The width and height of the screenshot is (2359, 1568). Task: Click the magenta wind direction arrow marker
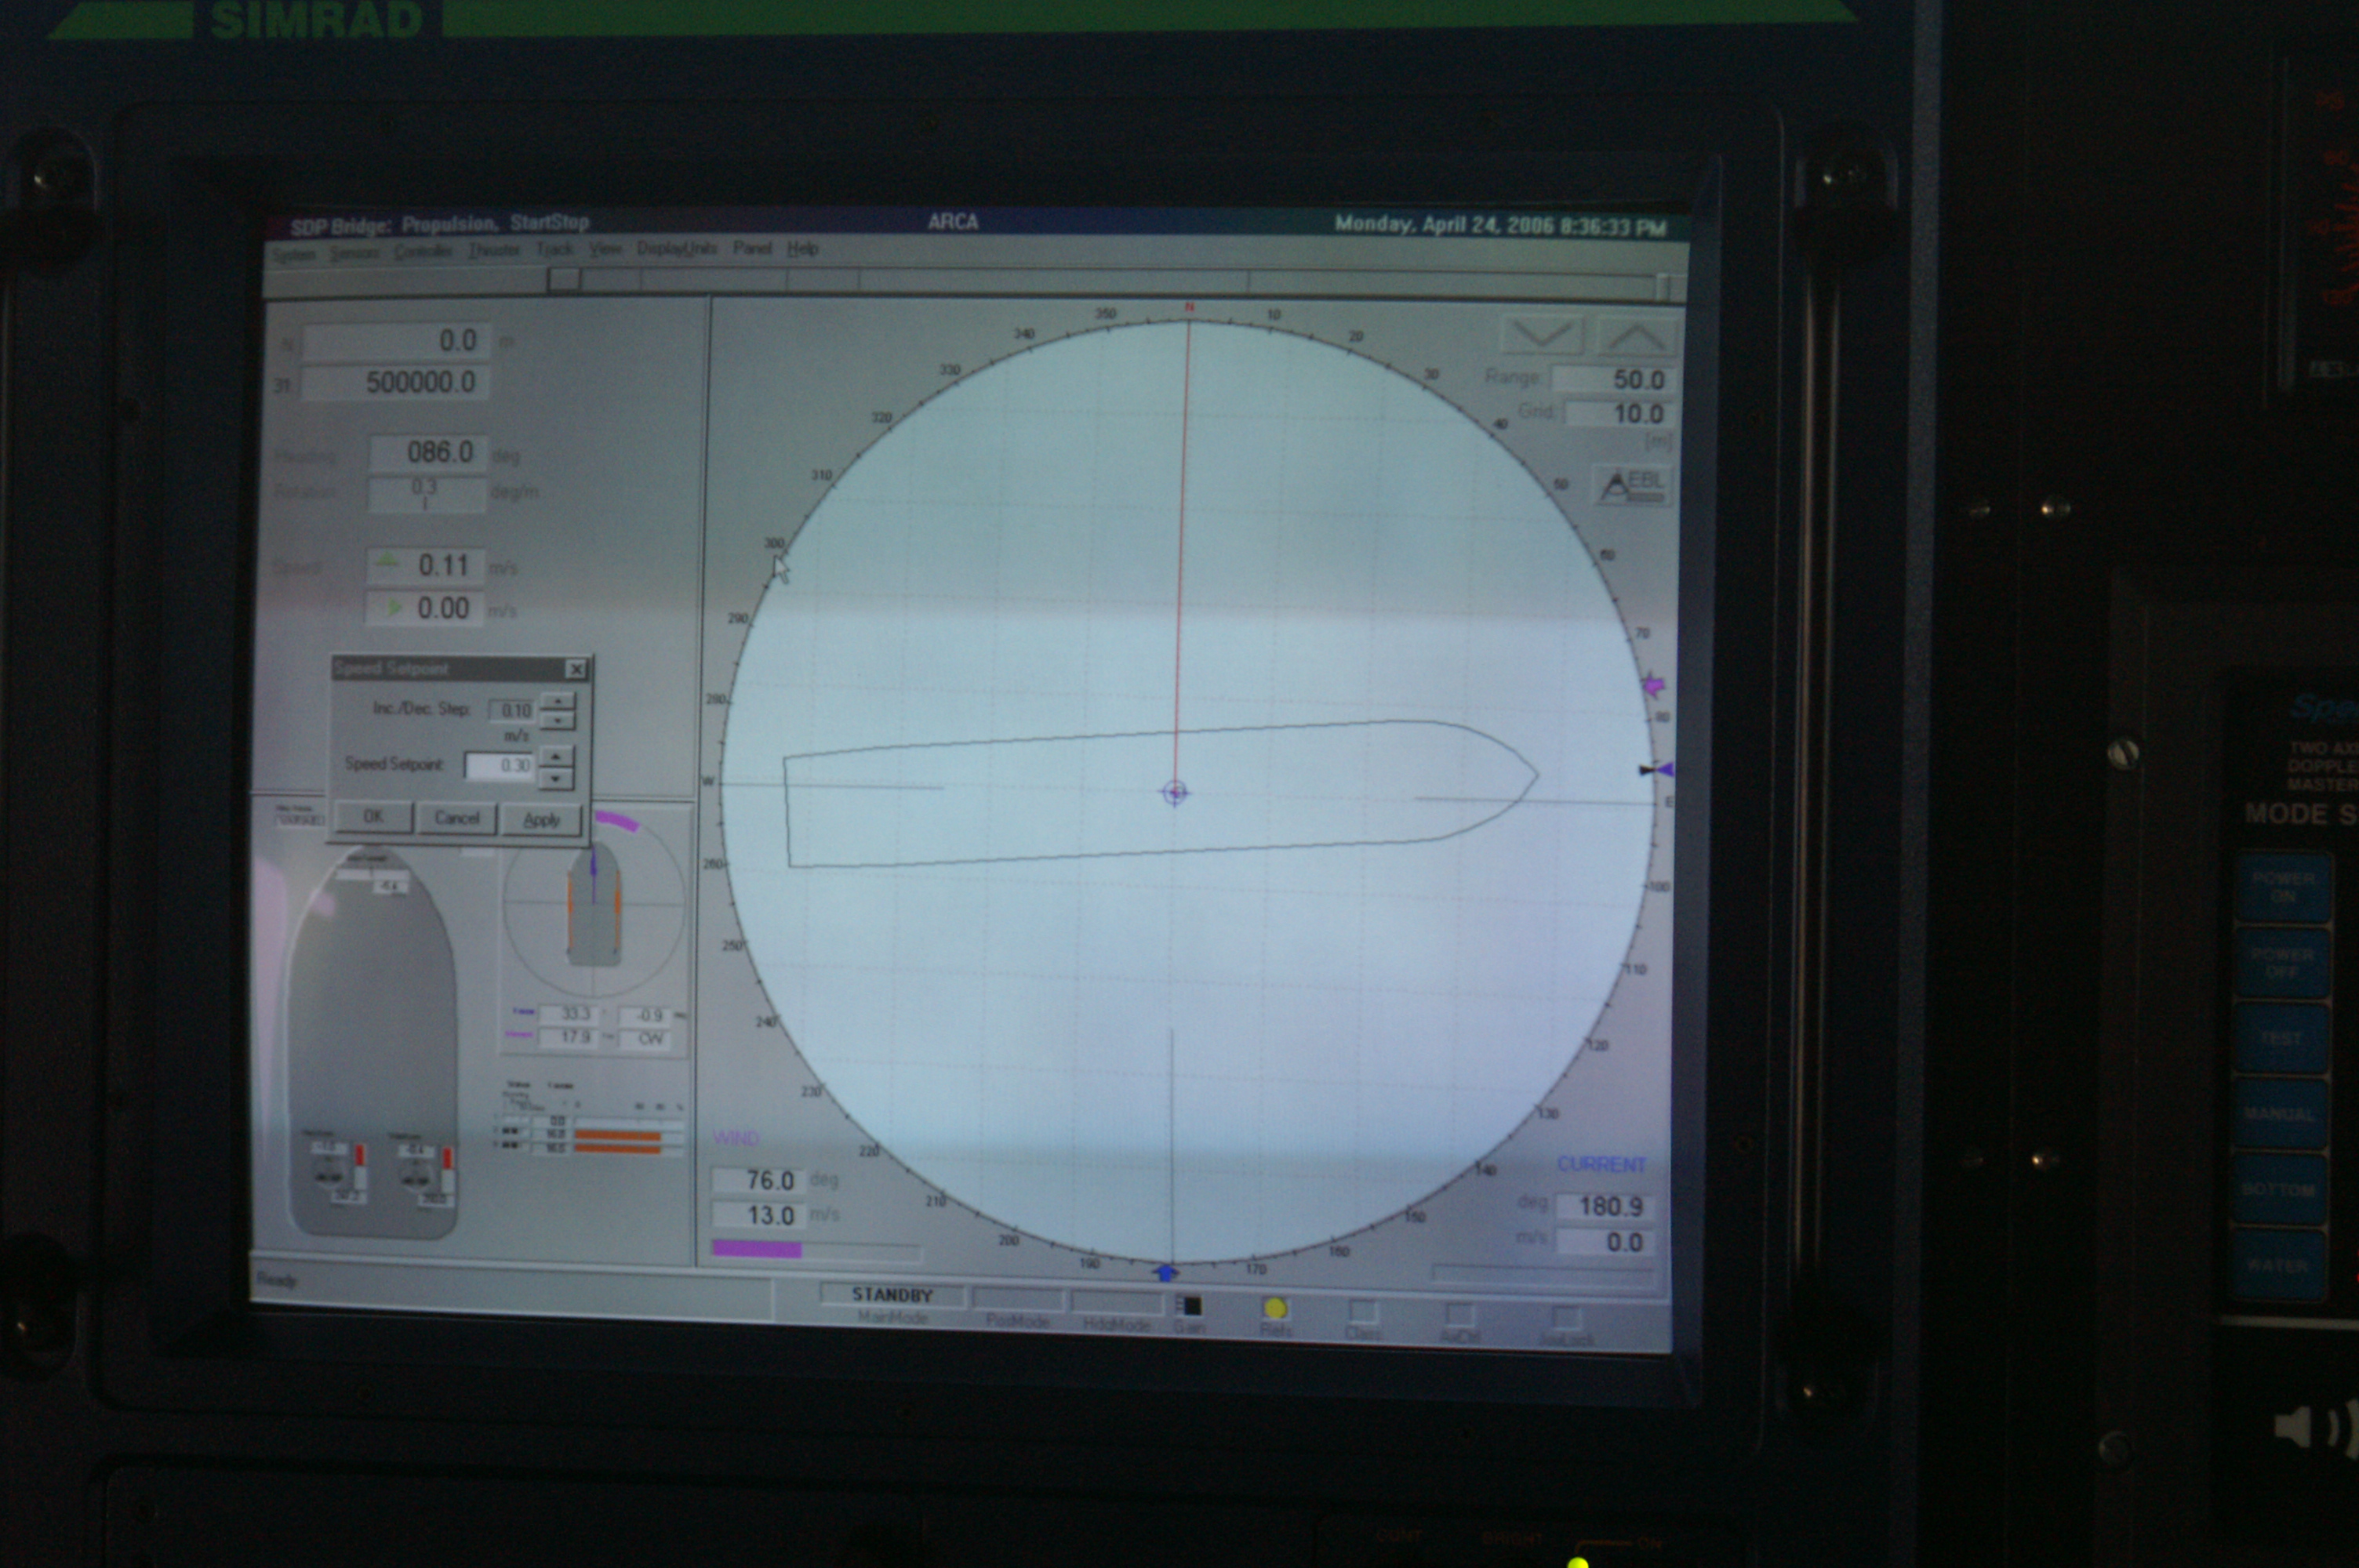tap(1654, 685)
